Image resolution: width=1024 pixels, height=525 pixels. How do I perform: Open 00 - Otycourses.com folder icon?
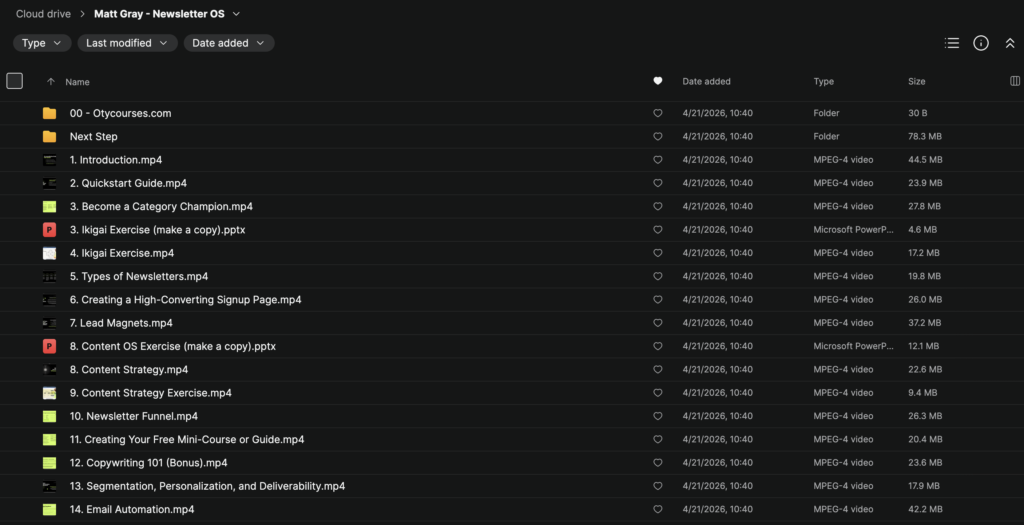coord(50,113)
